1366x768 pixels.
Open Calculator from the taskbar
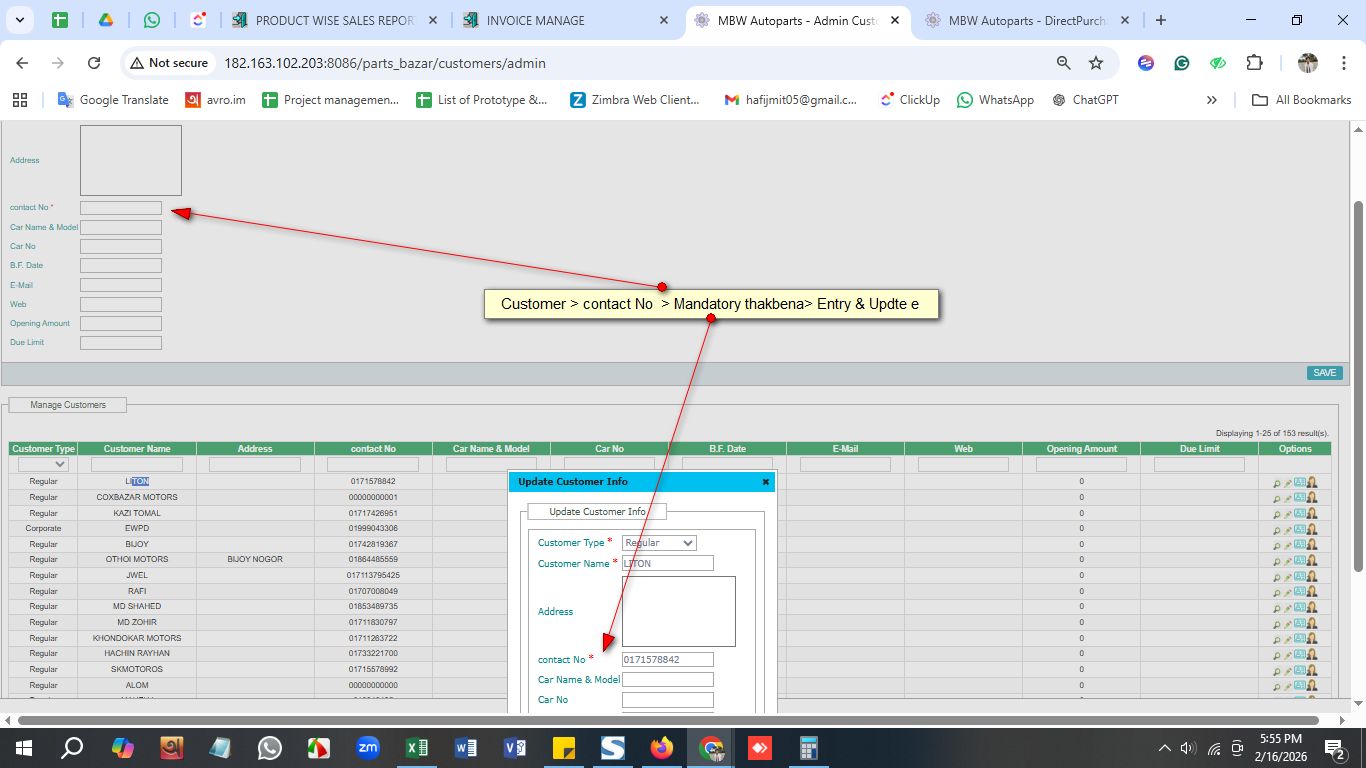tap(809, 748)
